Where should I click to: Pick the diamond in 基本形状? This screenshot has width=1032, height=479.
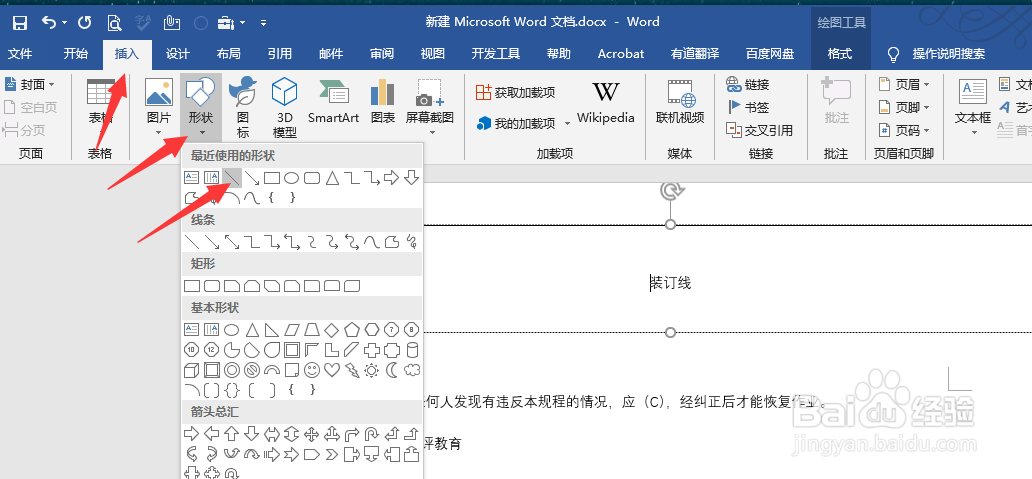pos(332,329)
